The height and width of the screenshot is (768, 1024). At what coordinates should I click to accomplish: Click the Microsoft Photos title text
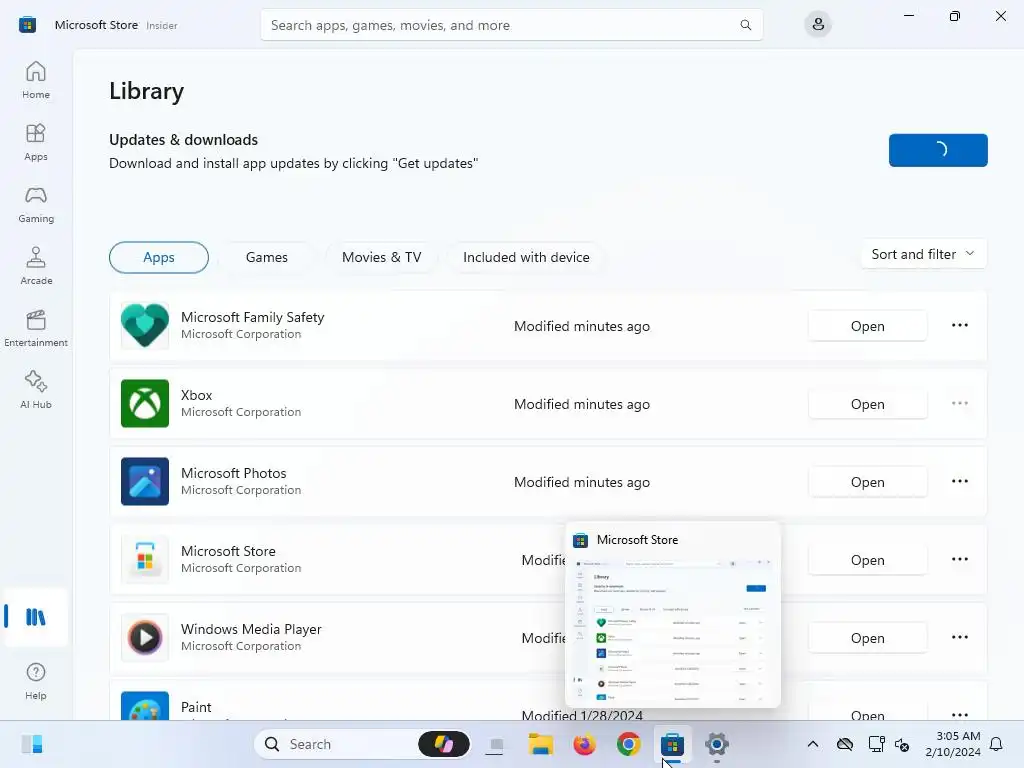[234, 473]
